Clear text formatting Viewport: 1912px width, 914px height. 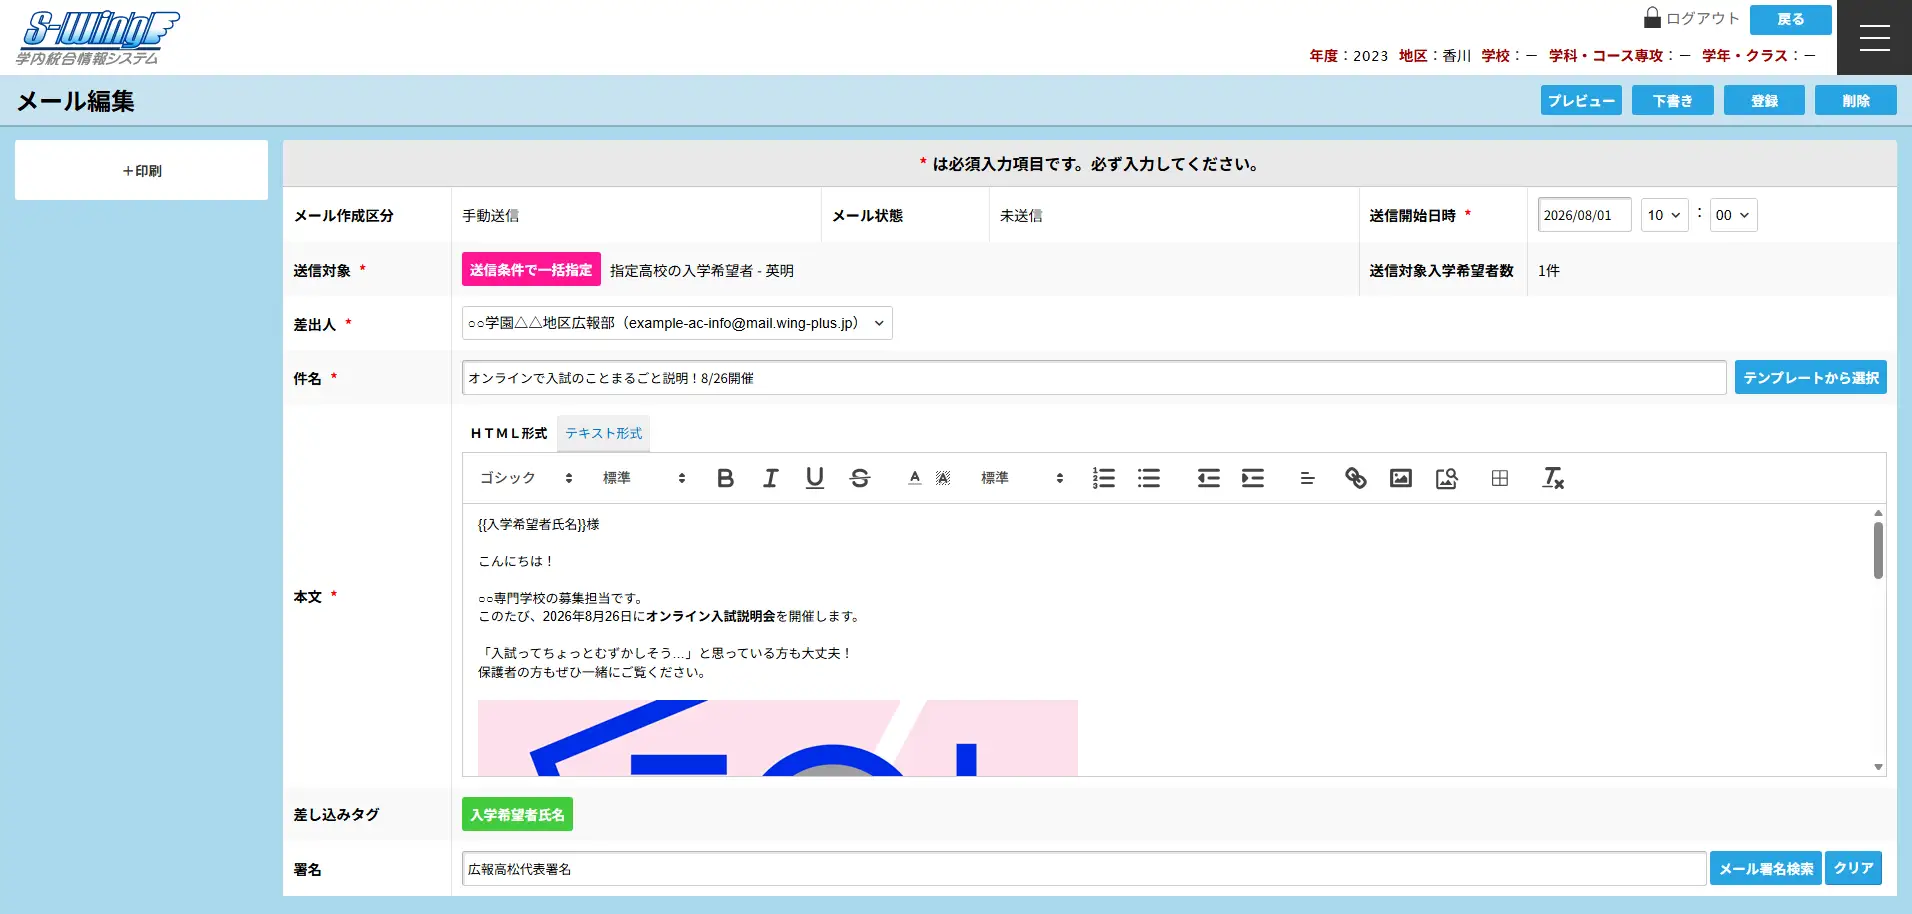point(1552,478)
